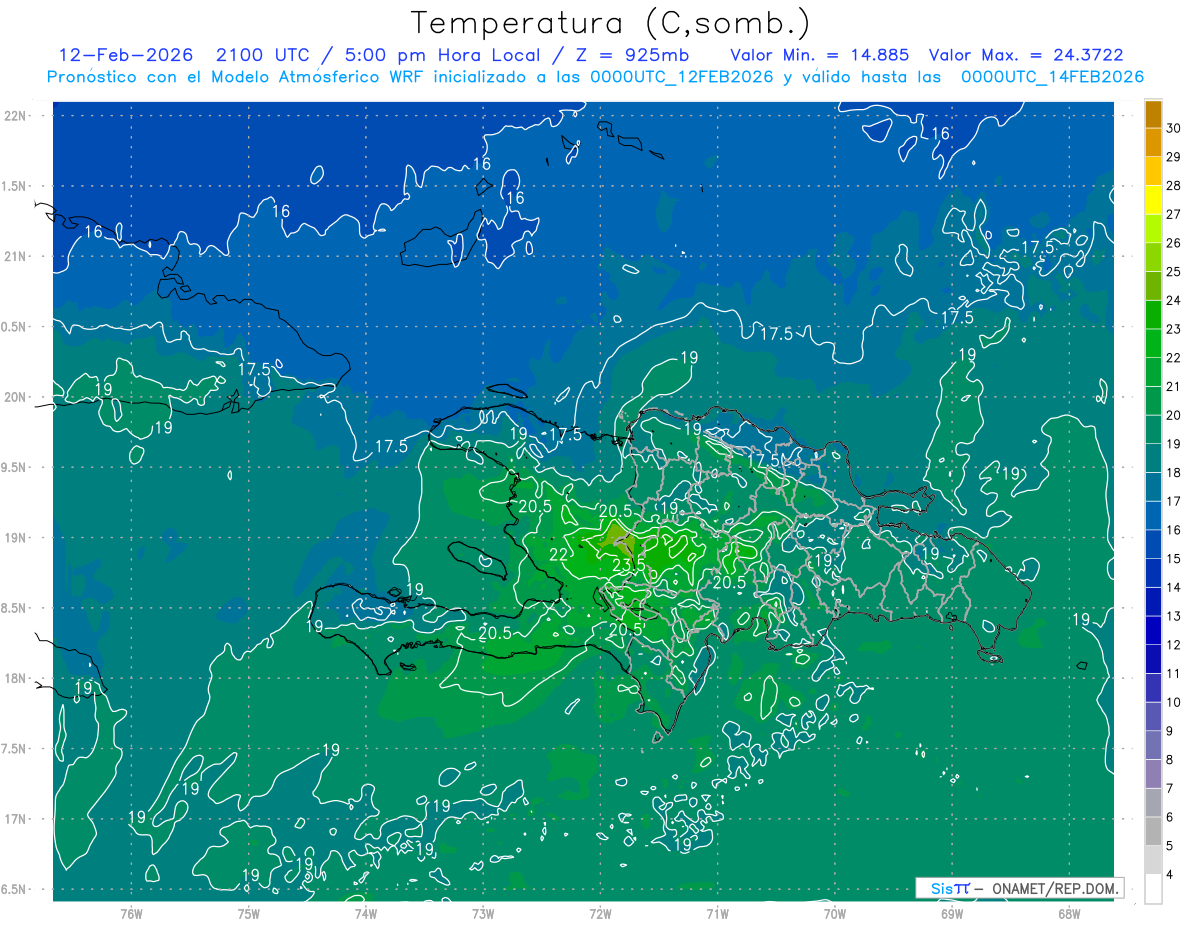The image size is (1200, 927).
Task: Click the legend scale number 24
Action: coord(1174,300)
